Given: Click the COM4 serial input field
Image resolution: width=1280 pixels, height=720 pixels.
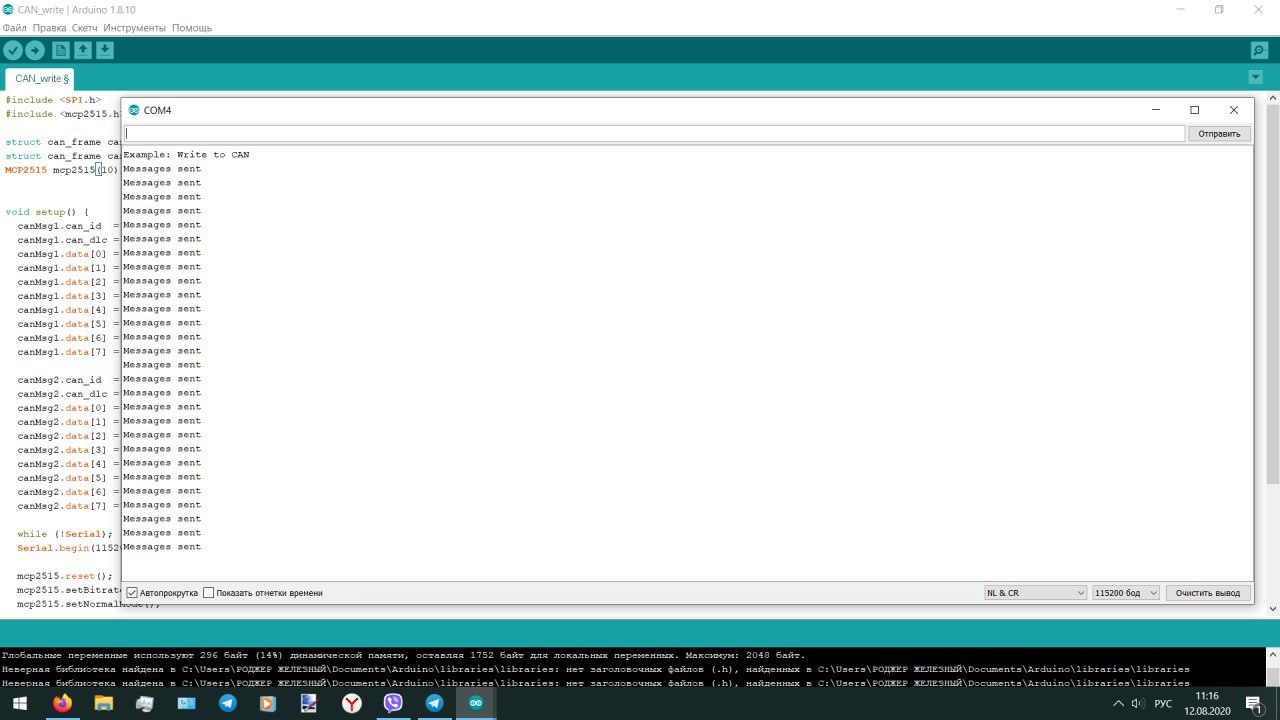Looking at the screenshot, I should [x=654, y=133].
